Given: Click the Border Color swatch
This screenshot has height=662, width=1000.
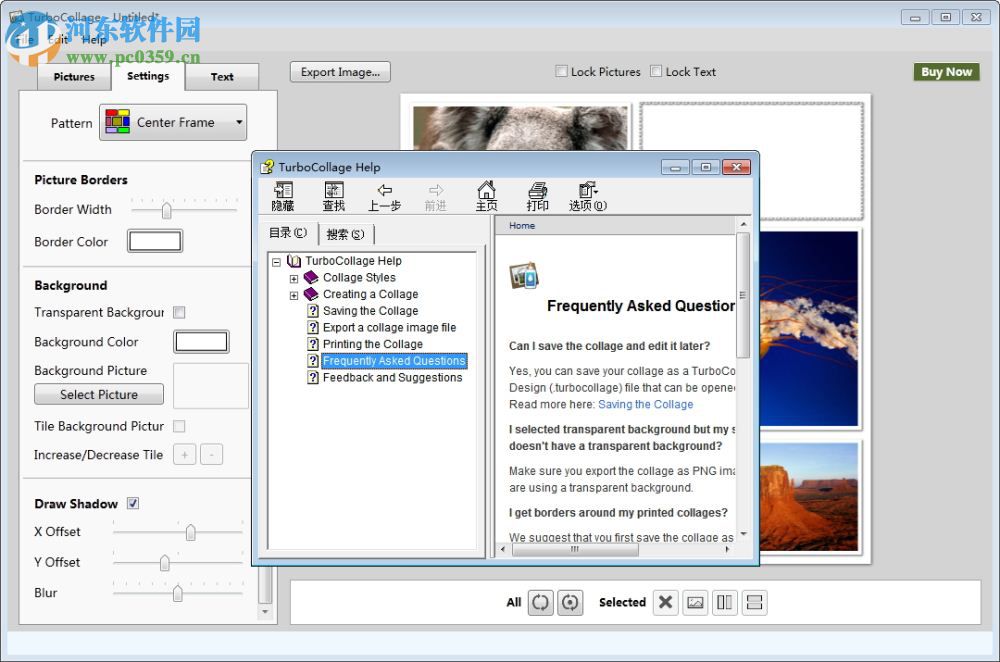Looking at the screenshot, I should click(x=155, y=241).
